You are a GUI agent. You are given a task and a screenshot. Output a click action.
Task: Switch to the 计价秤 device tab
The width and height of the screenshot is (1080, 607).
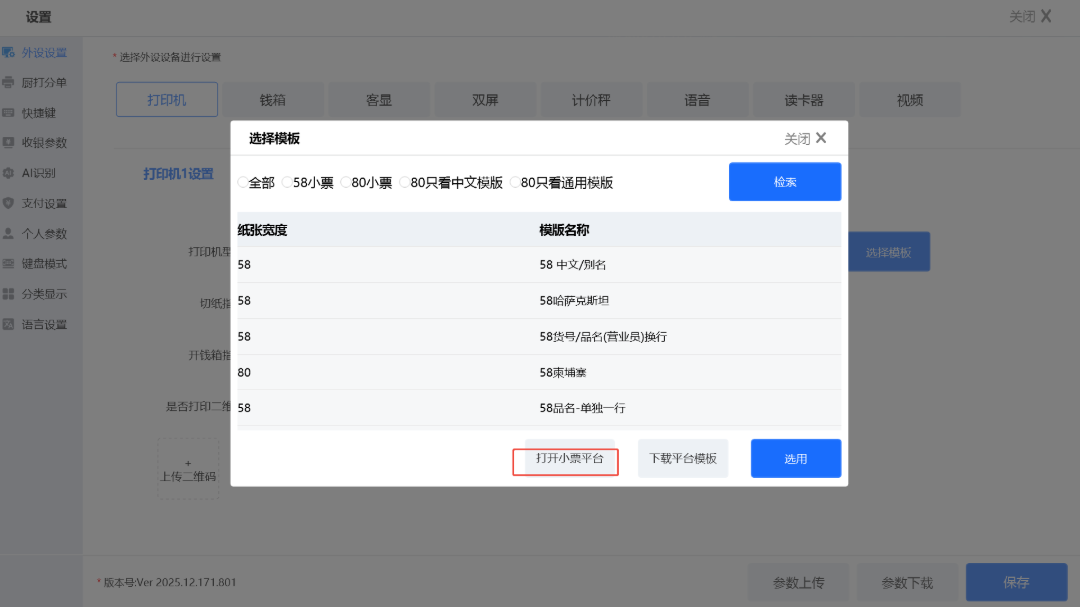[591, 100]
